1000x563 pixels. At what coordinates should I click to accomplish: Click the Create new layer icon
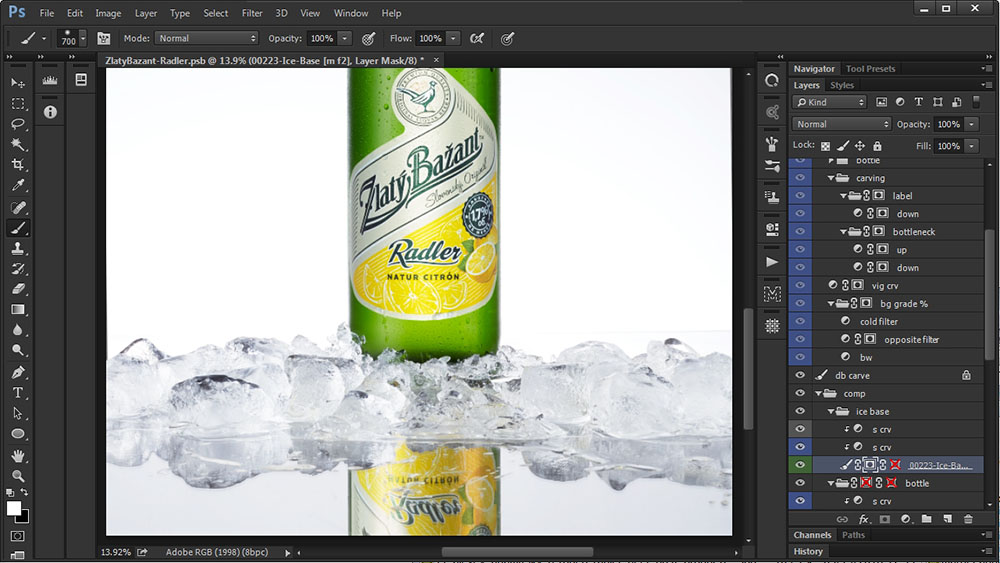pos(947,519)
